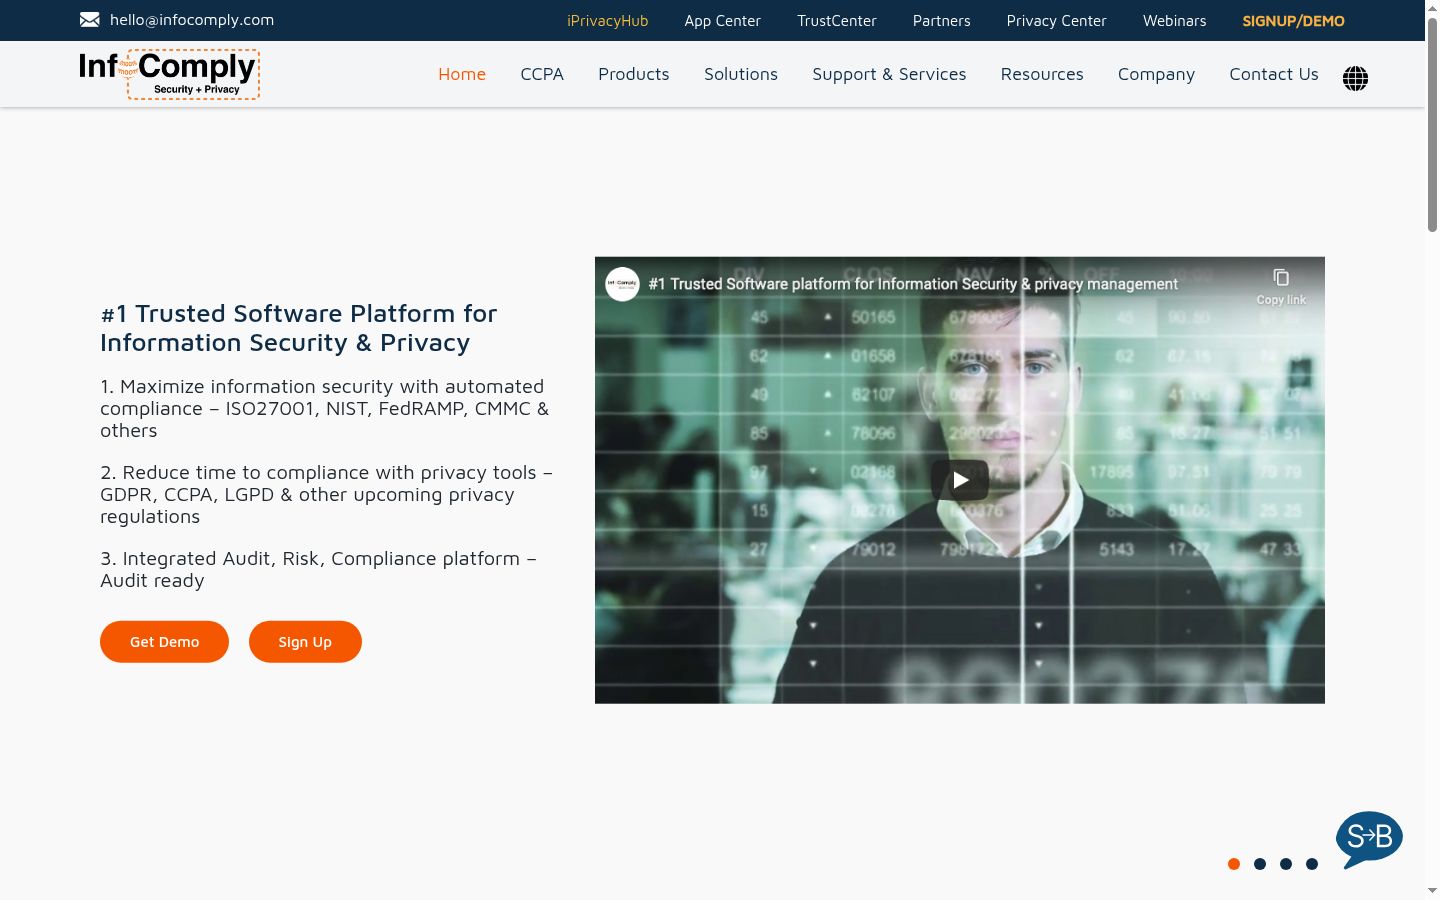
Task: Click the orange Sign Up button
Action: coord(305,642)
